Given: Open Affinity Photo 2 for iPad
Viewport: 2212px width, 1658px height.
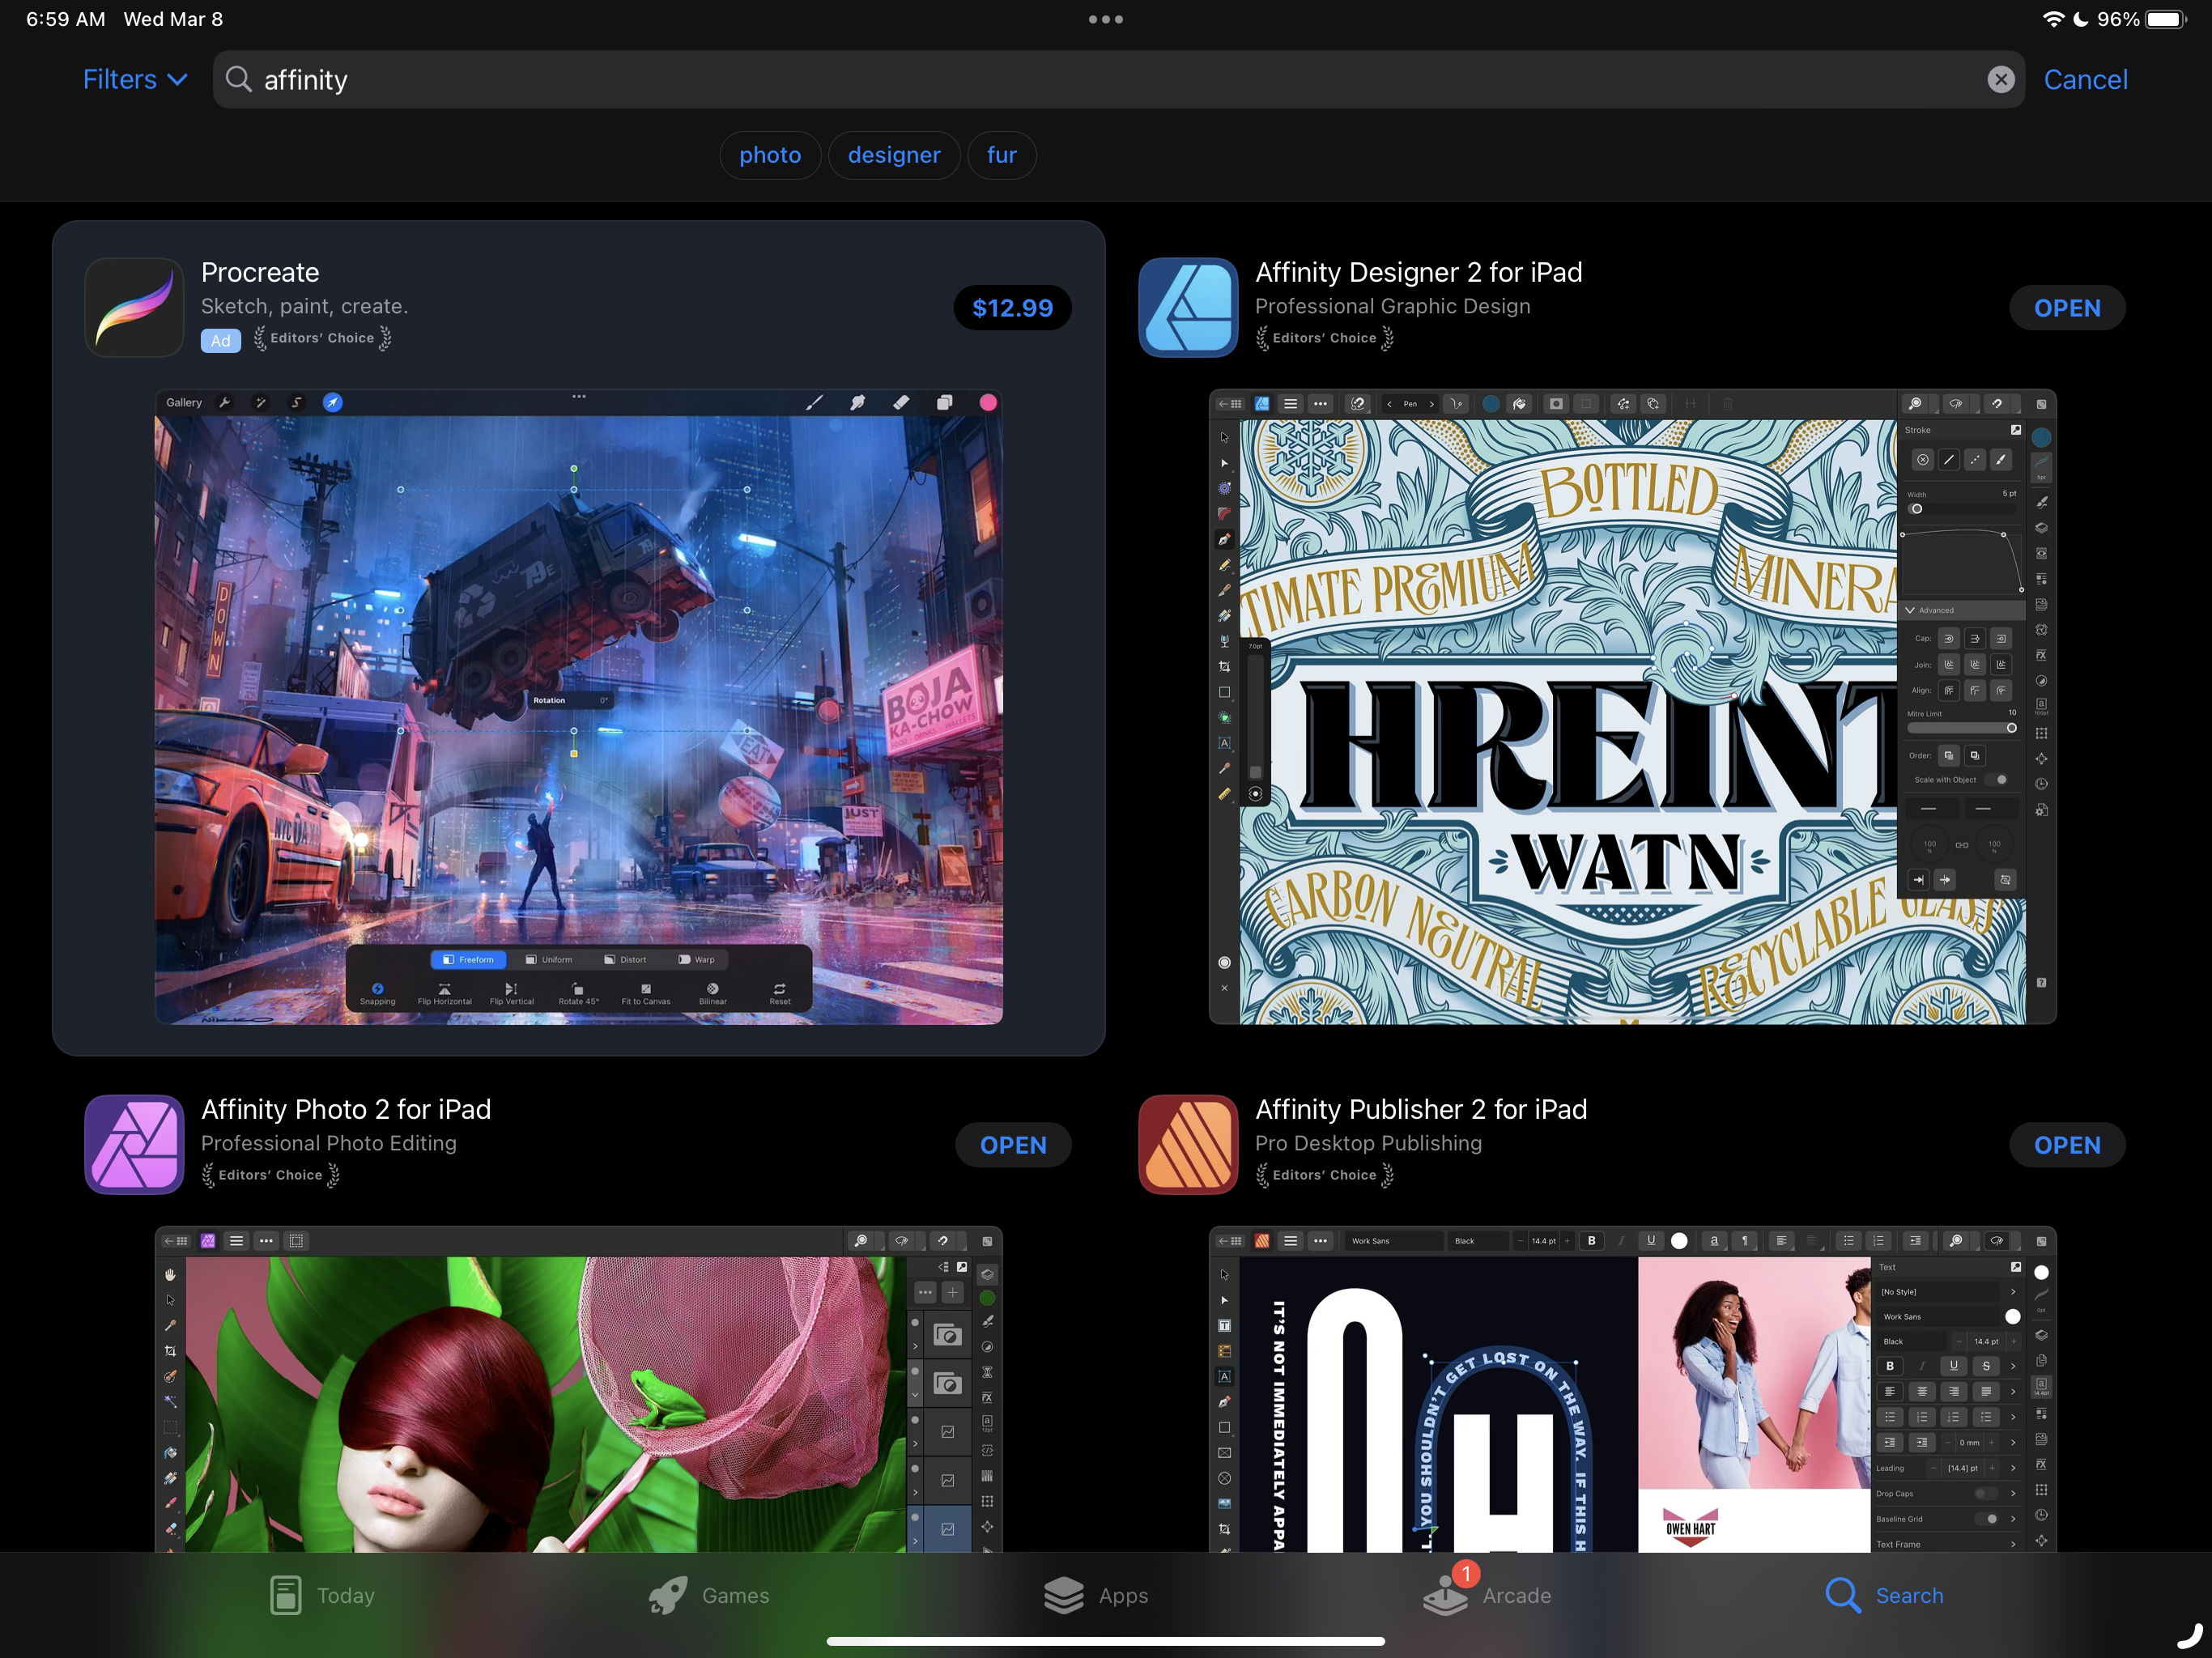Looking at the screenshot, I should [x=1013, y=1145].
